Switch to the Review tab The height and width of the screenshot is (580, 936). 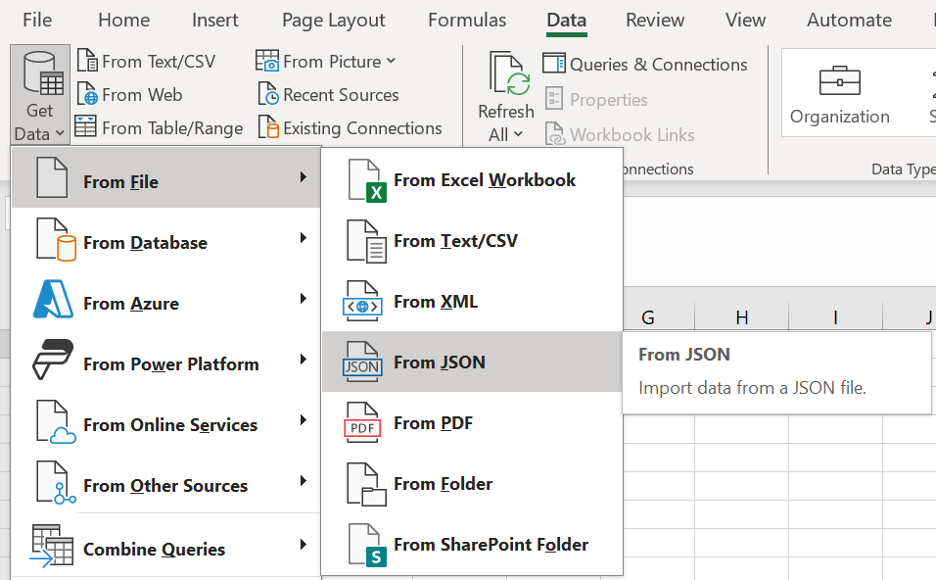655,20
